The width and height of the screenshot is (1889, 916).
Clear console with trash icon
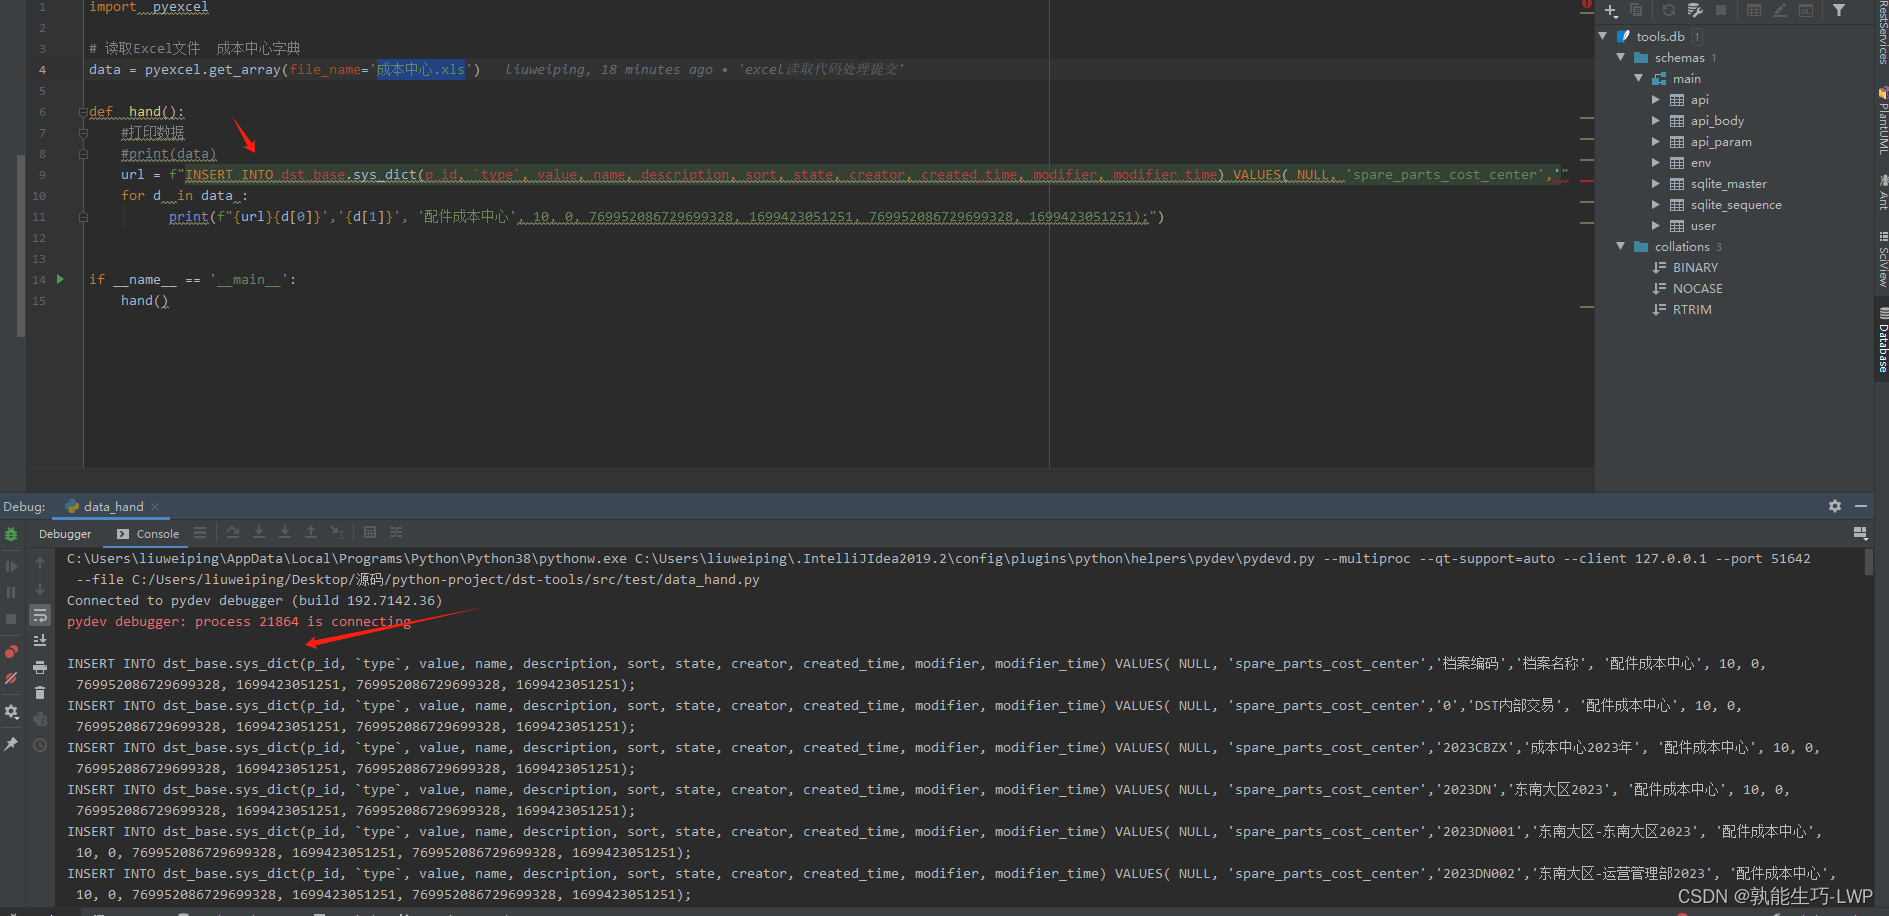point(40,693)
